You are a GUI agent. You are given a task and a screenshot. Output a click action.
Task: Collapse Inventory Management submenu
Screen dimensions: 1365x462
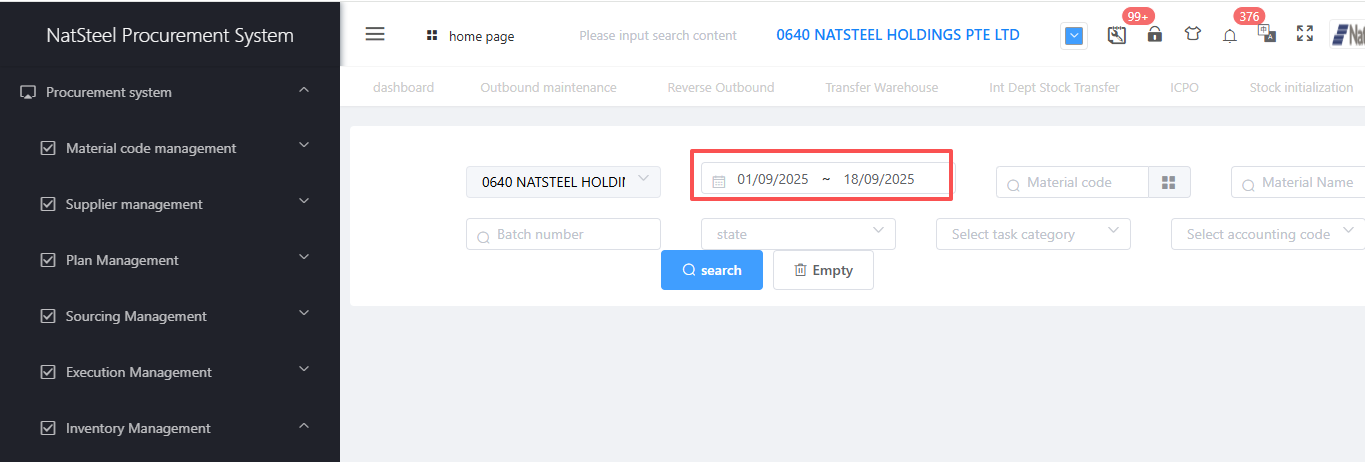point(304,426)
